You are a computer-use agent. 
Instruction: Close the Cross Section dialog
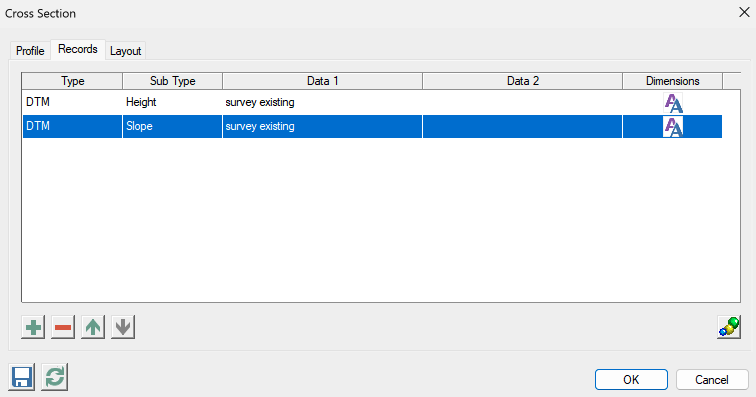(744, 13)
